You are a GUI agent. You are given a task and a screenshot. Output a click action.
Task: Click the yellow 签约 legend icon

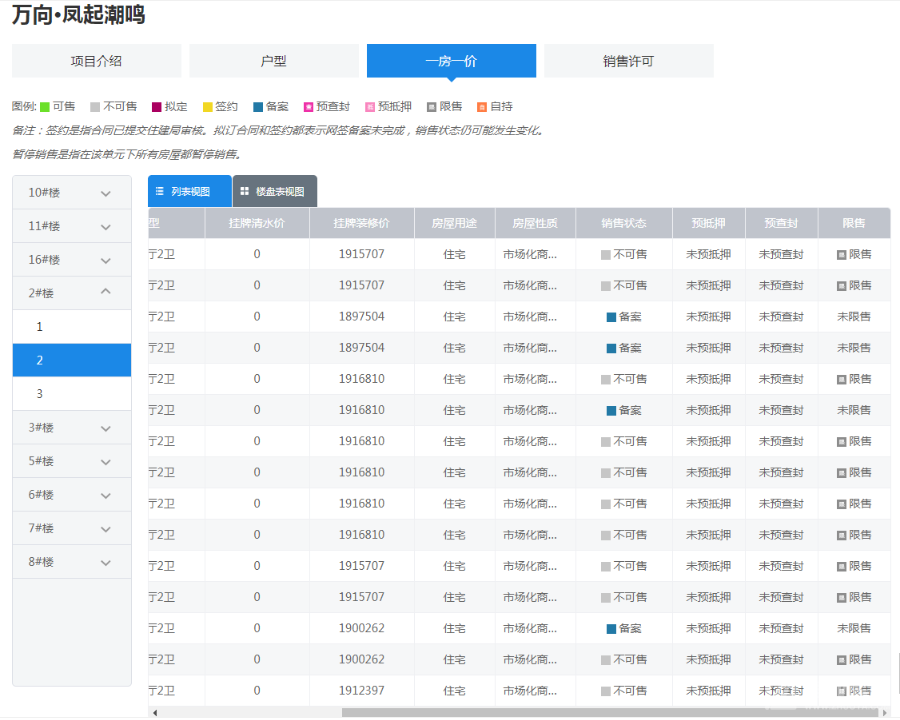coord(208,107)
